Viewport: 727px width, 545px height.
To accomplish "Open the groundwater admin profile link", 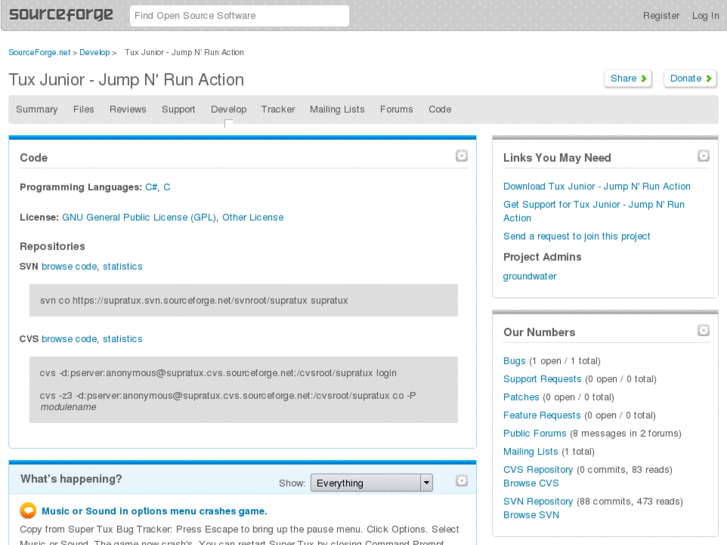I will (x=529, y=276).
